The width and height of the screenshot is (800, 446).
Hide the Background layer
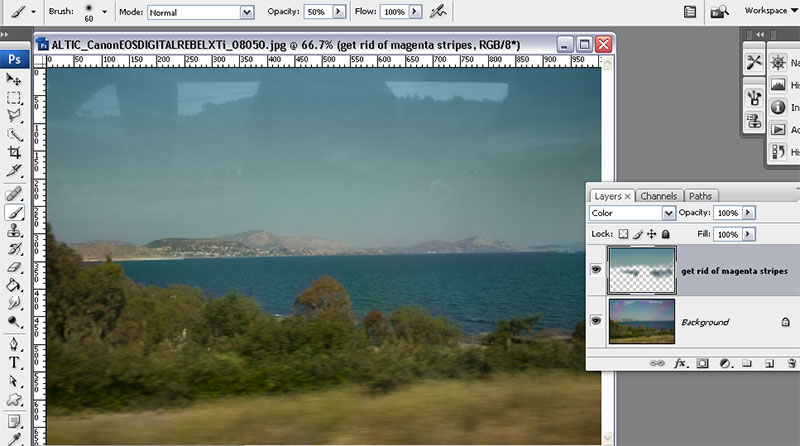(x=596, y=320)
